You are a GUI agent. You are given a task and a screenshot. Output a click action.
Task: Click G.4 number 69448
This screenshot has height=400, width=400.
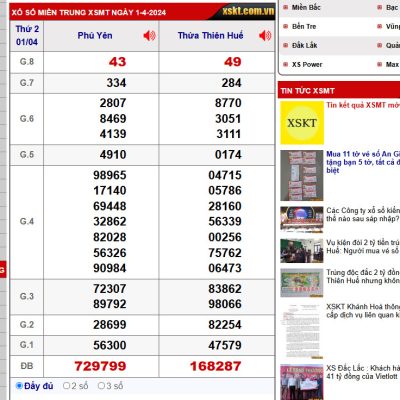point(110,206)
